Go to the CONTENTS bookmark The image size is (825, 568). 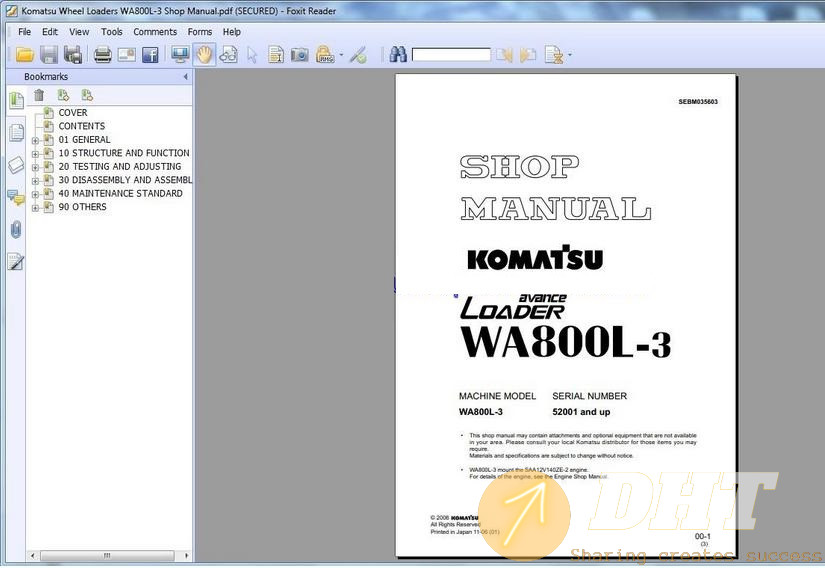[x=82, y=126]
